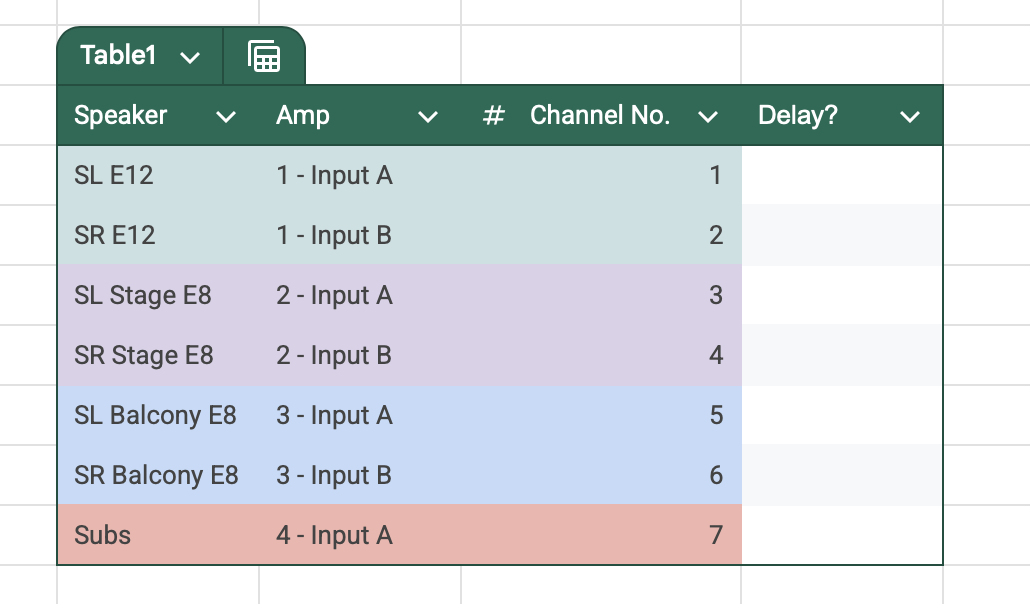Image resolution: width=1030 pixels, height=604 pixels.
Task: Click the 1 - Input B amp cell
Action: point(360,235)
